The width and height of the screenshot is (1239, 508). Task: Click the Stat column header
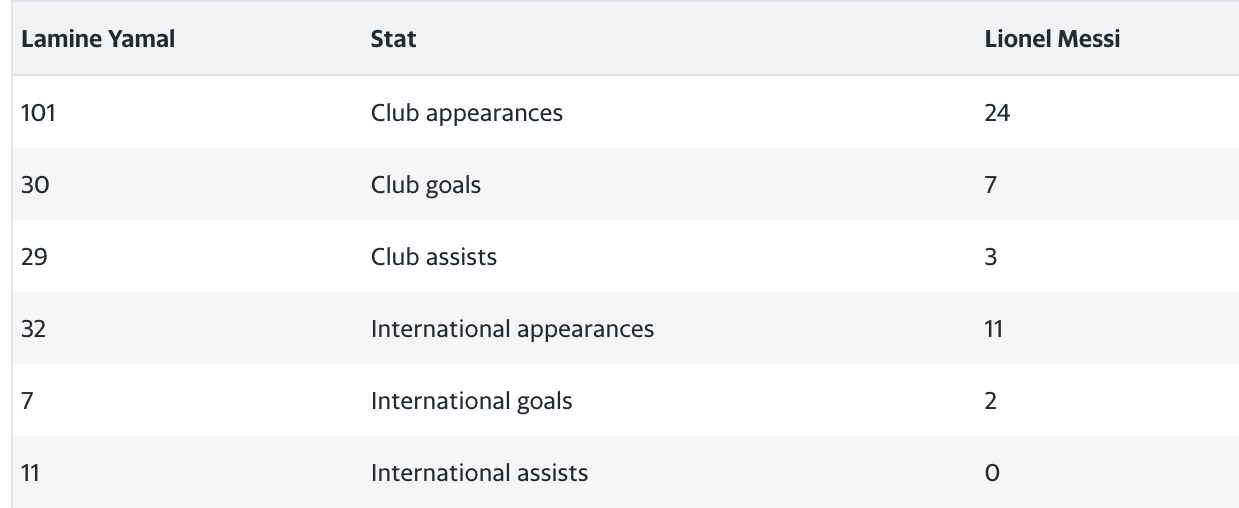tap(393, 40)
